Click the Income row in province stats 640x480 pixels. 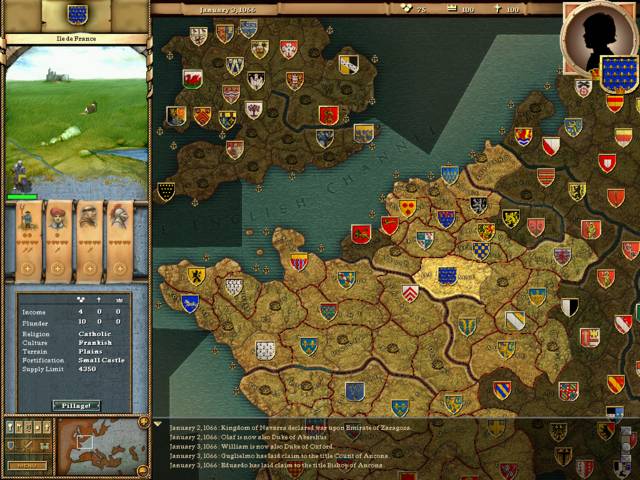point(73,312)
